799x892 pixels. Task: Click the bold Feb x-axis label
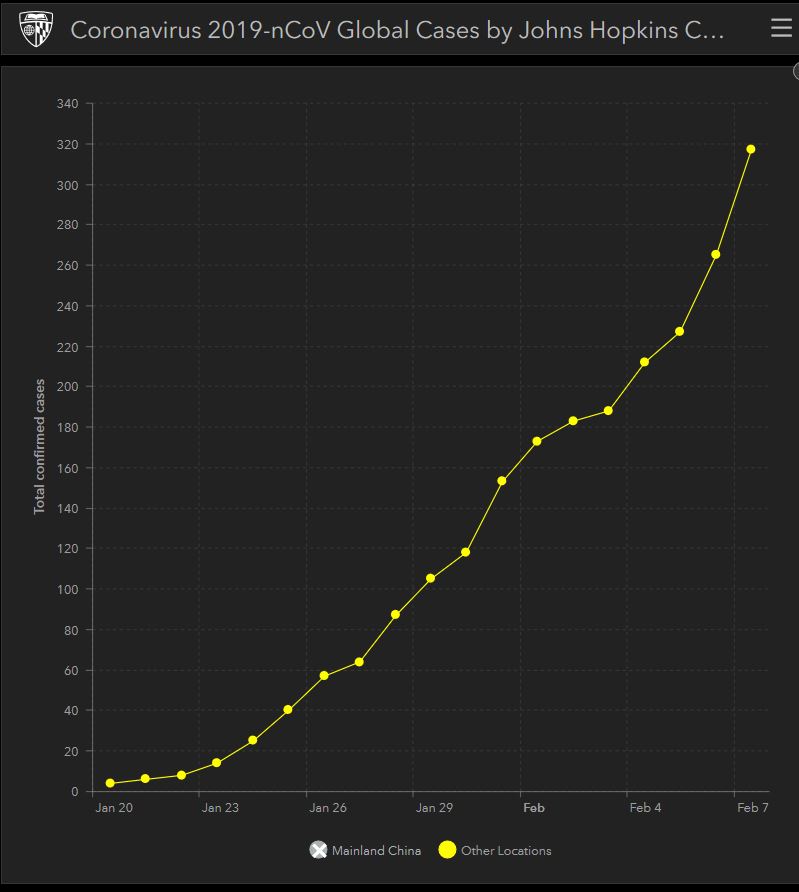[x=533, y=808]
